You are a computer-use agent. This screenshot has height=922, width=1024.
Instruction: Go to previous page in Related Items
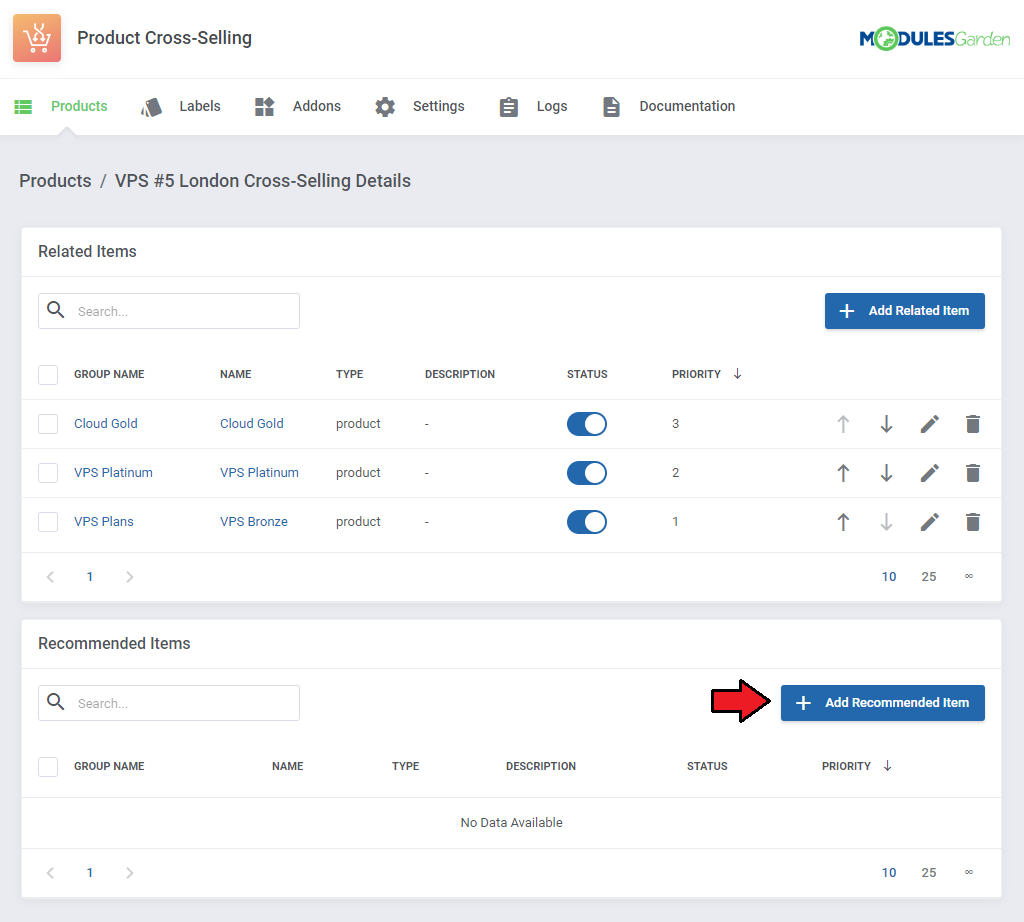coord(50,577)
